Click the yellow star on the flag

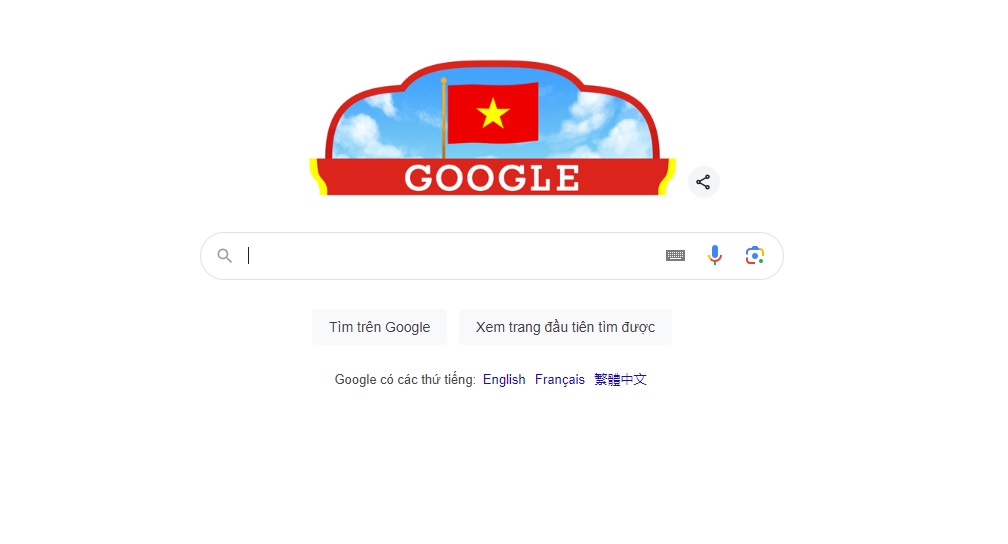[493, 113]
